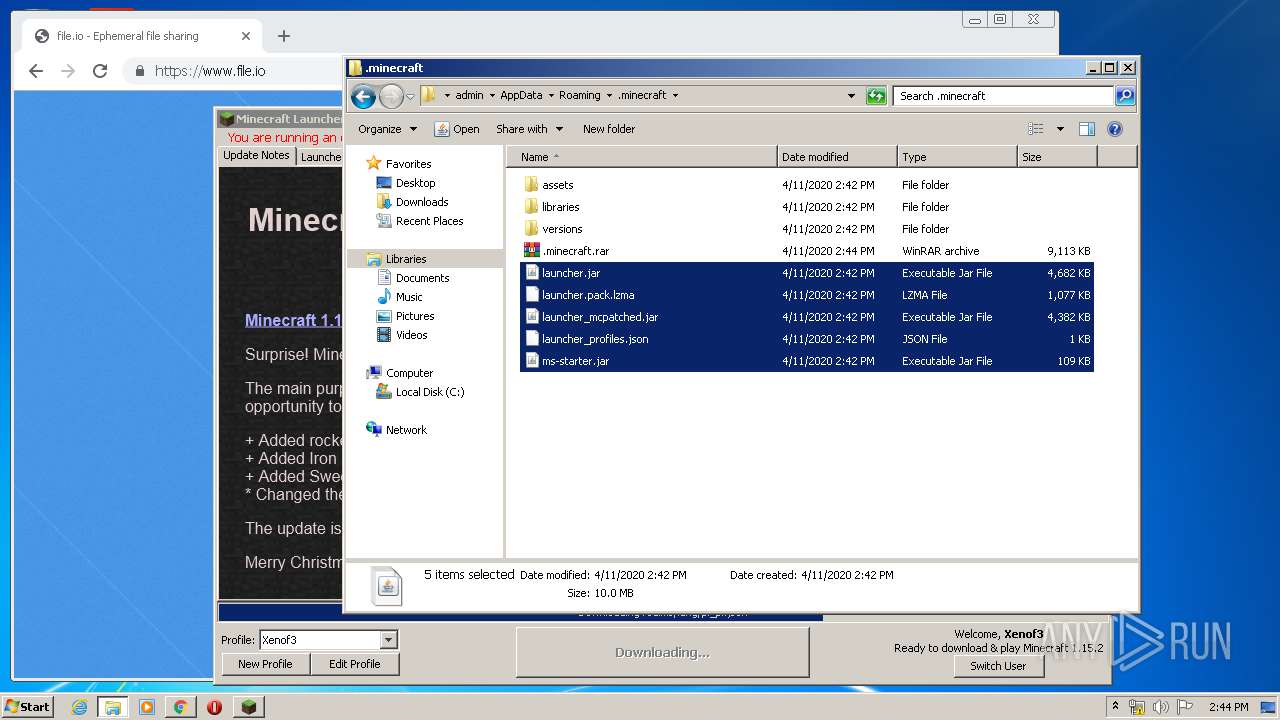The width and height of the screenshot is (1280, 720).
Task: Open Internet Explorer from taskbar
Action: pyautogui.click(x=79, y=707)
